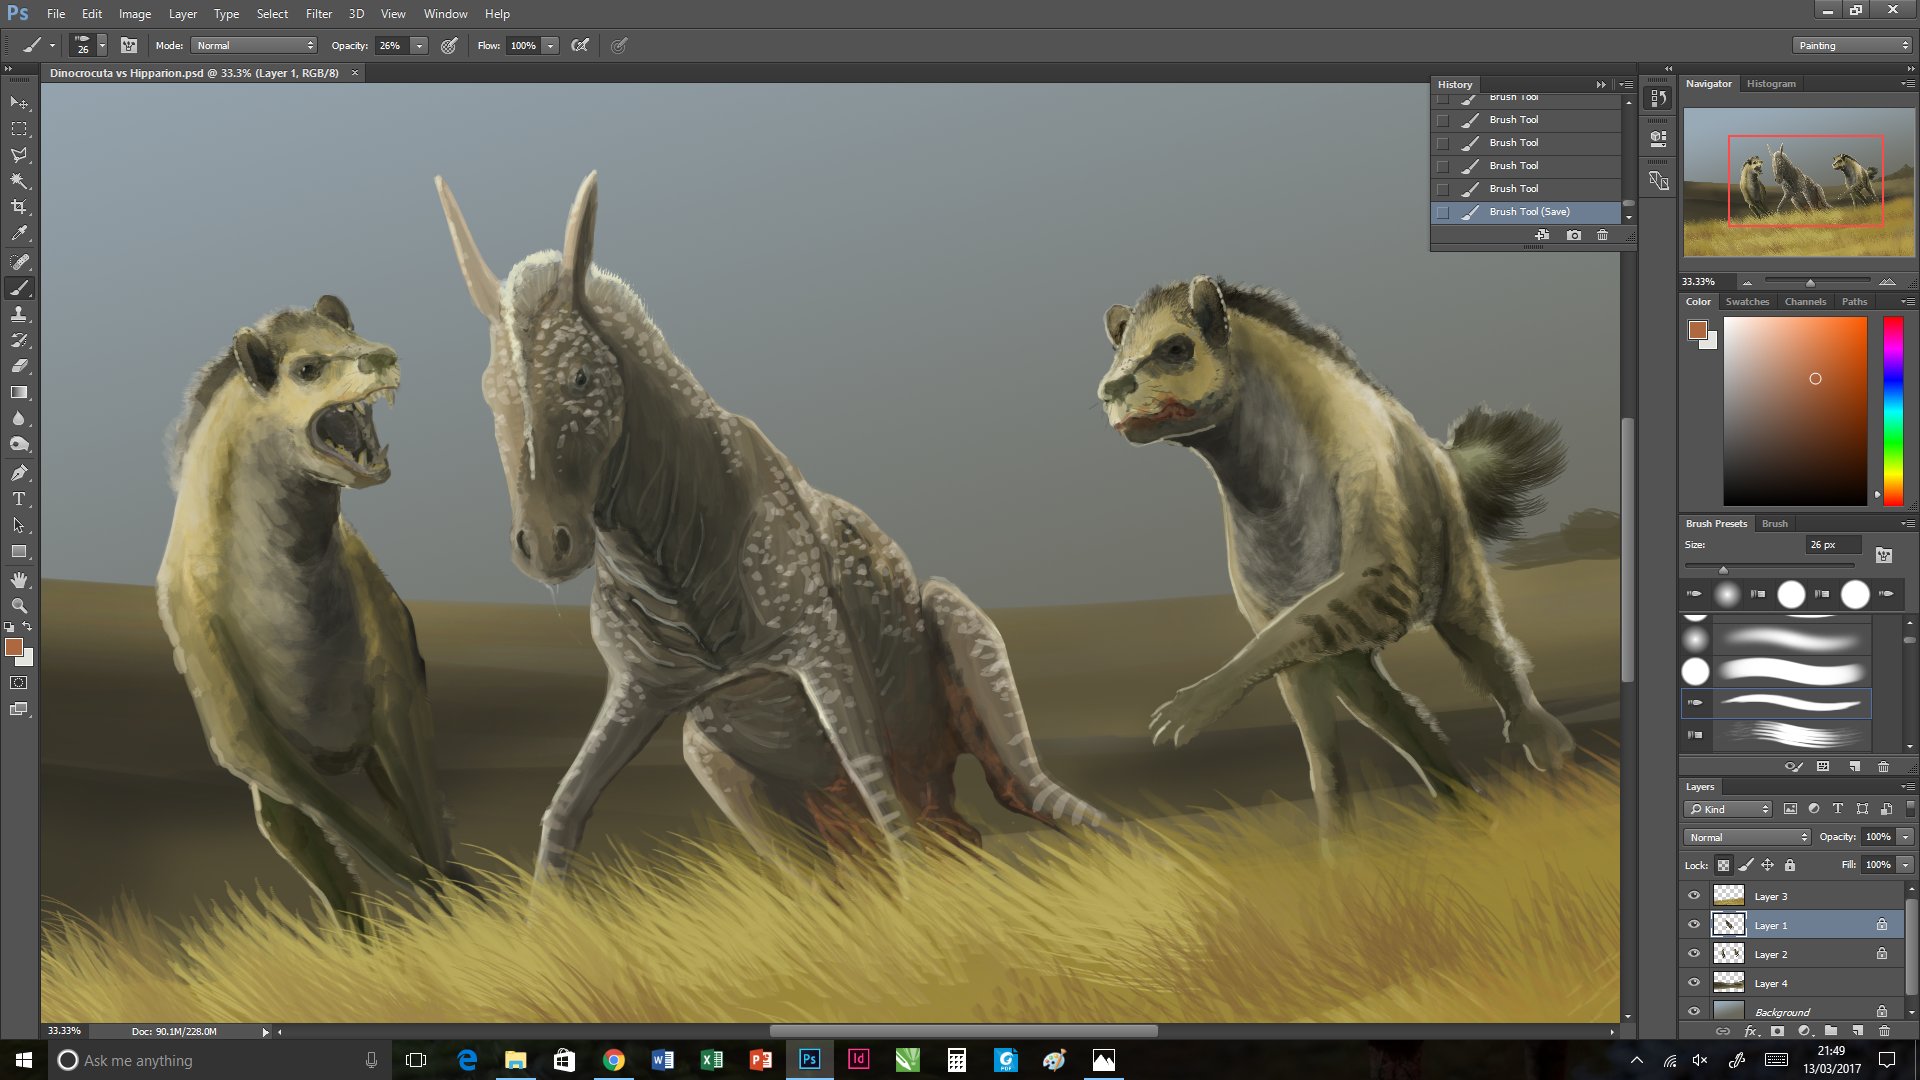
Task: Open the brush panel toggle in options bar
Action: 129,46
